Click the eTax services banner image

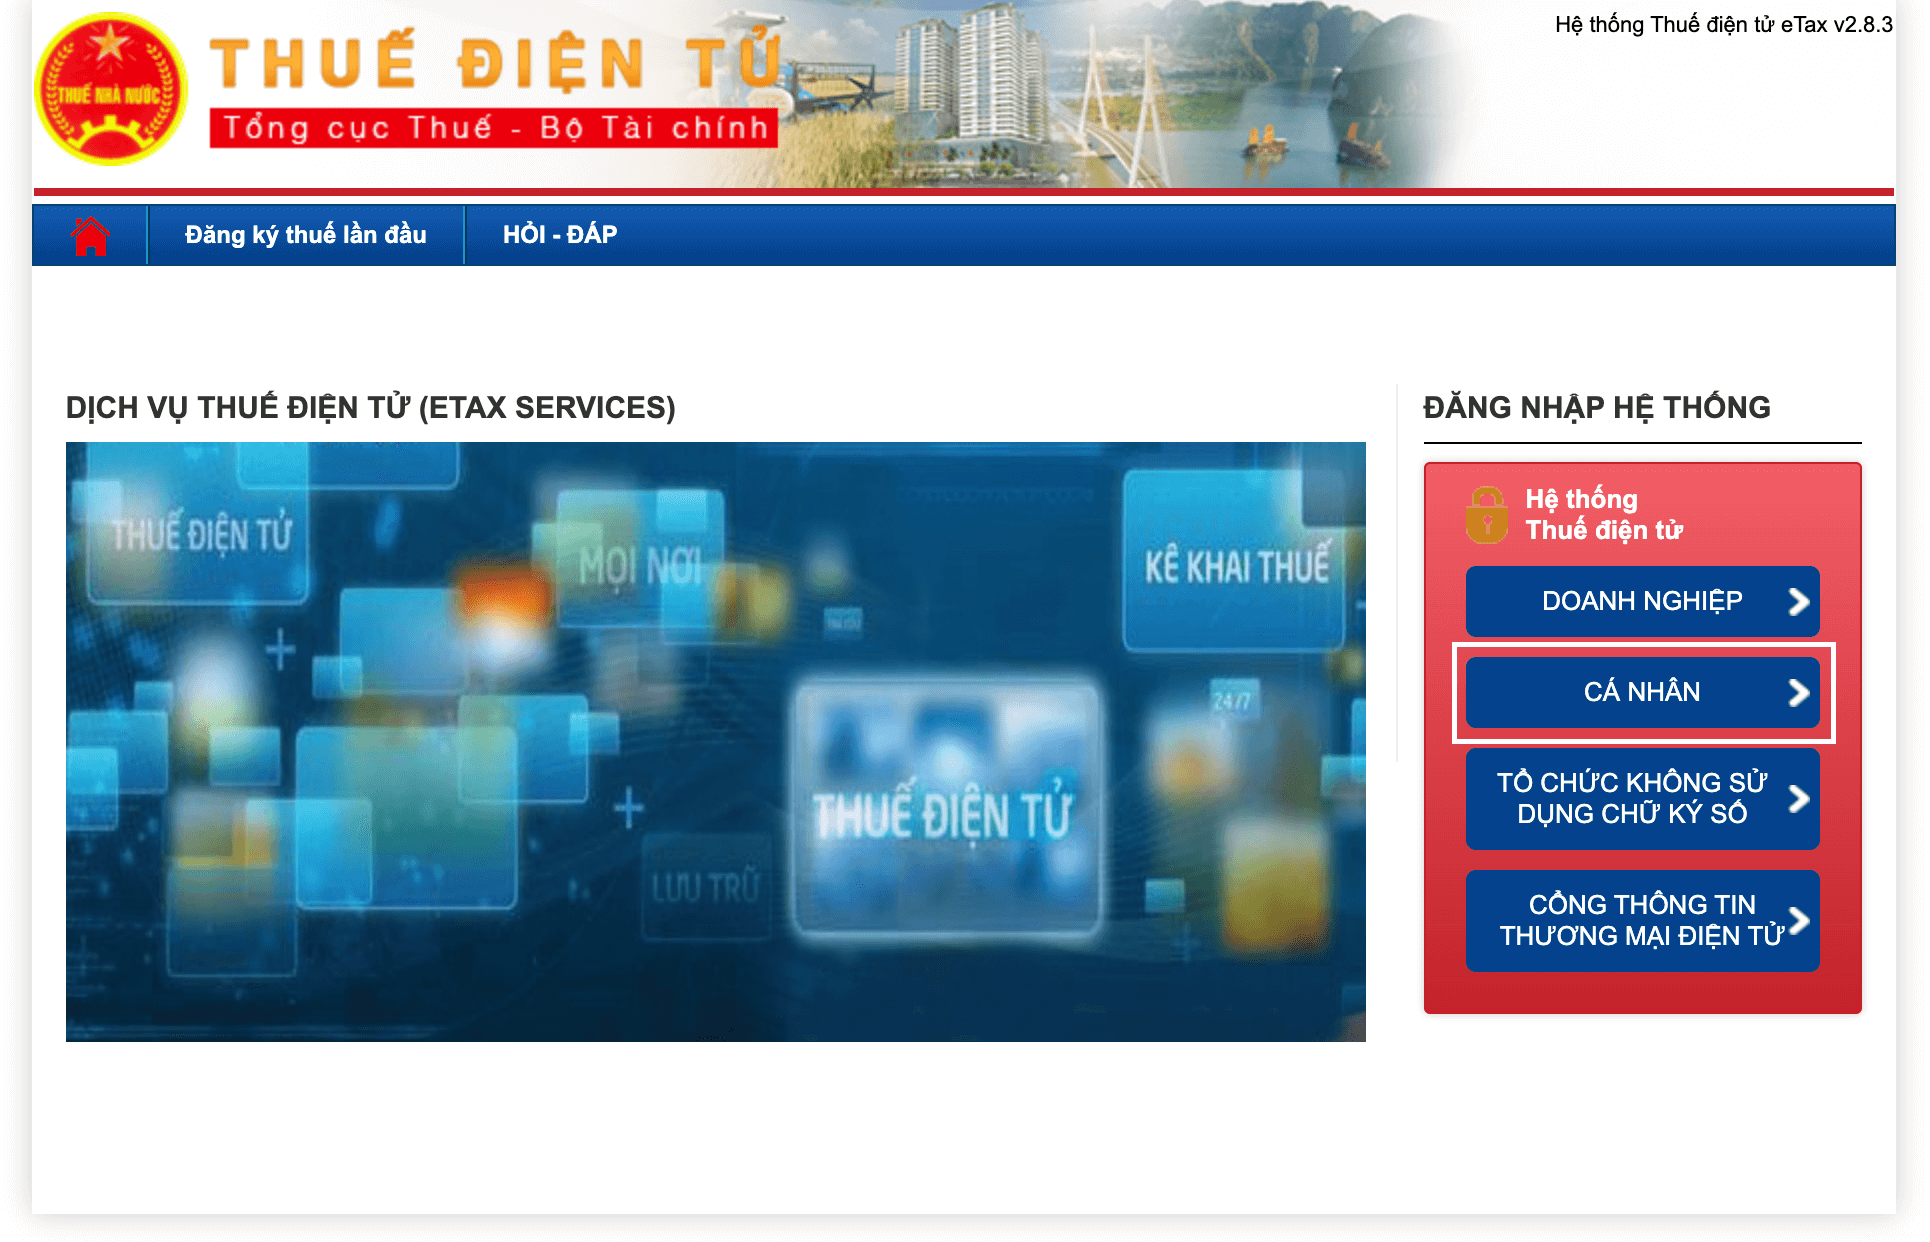[715, 741]
